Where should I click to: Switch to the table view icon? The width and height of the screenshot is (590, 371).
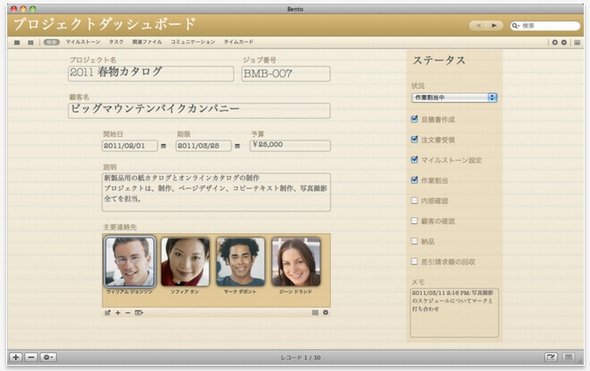coord(30,43)
